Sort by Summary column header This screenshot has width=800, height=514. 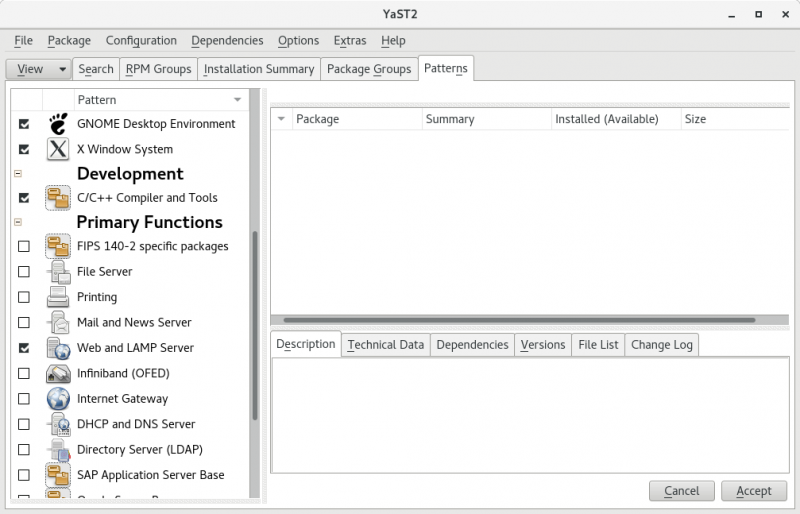487,119
